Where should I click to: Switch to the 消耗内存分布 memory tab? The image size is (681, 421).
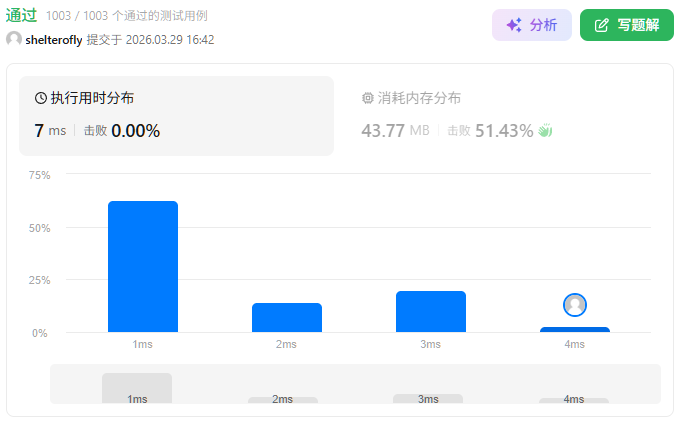point(419,98)
